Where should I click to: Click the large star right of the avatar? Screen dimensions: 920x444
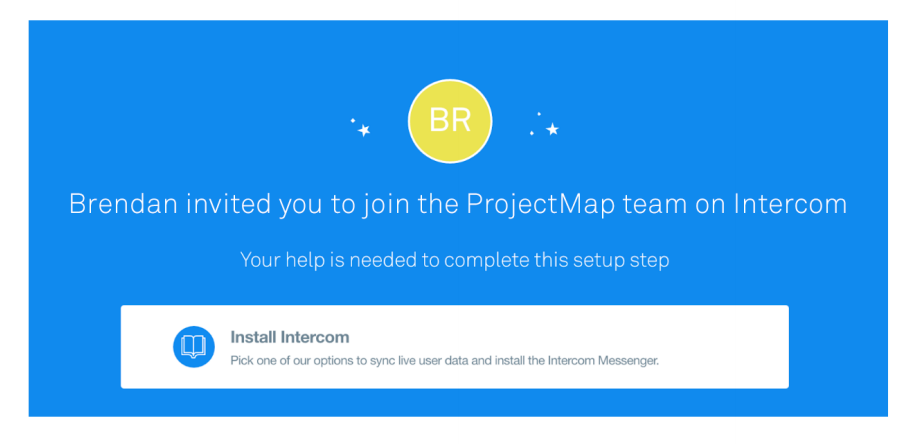552,129
